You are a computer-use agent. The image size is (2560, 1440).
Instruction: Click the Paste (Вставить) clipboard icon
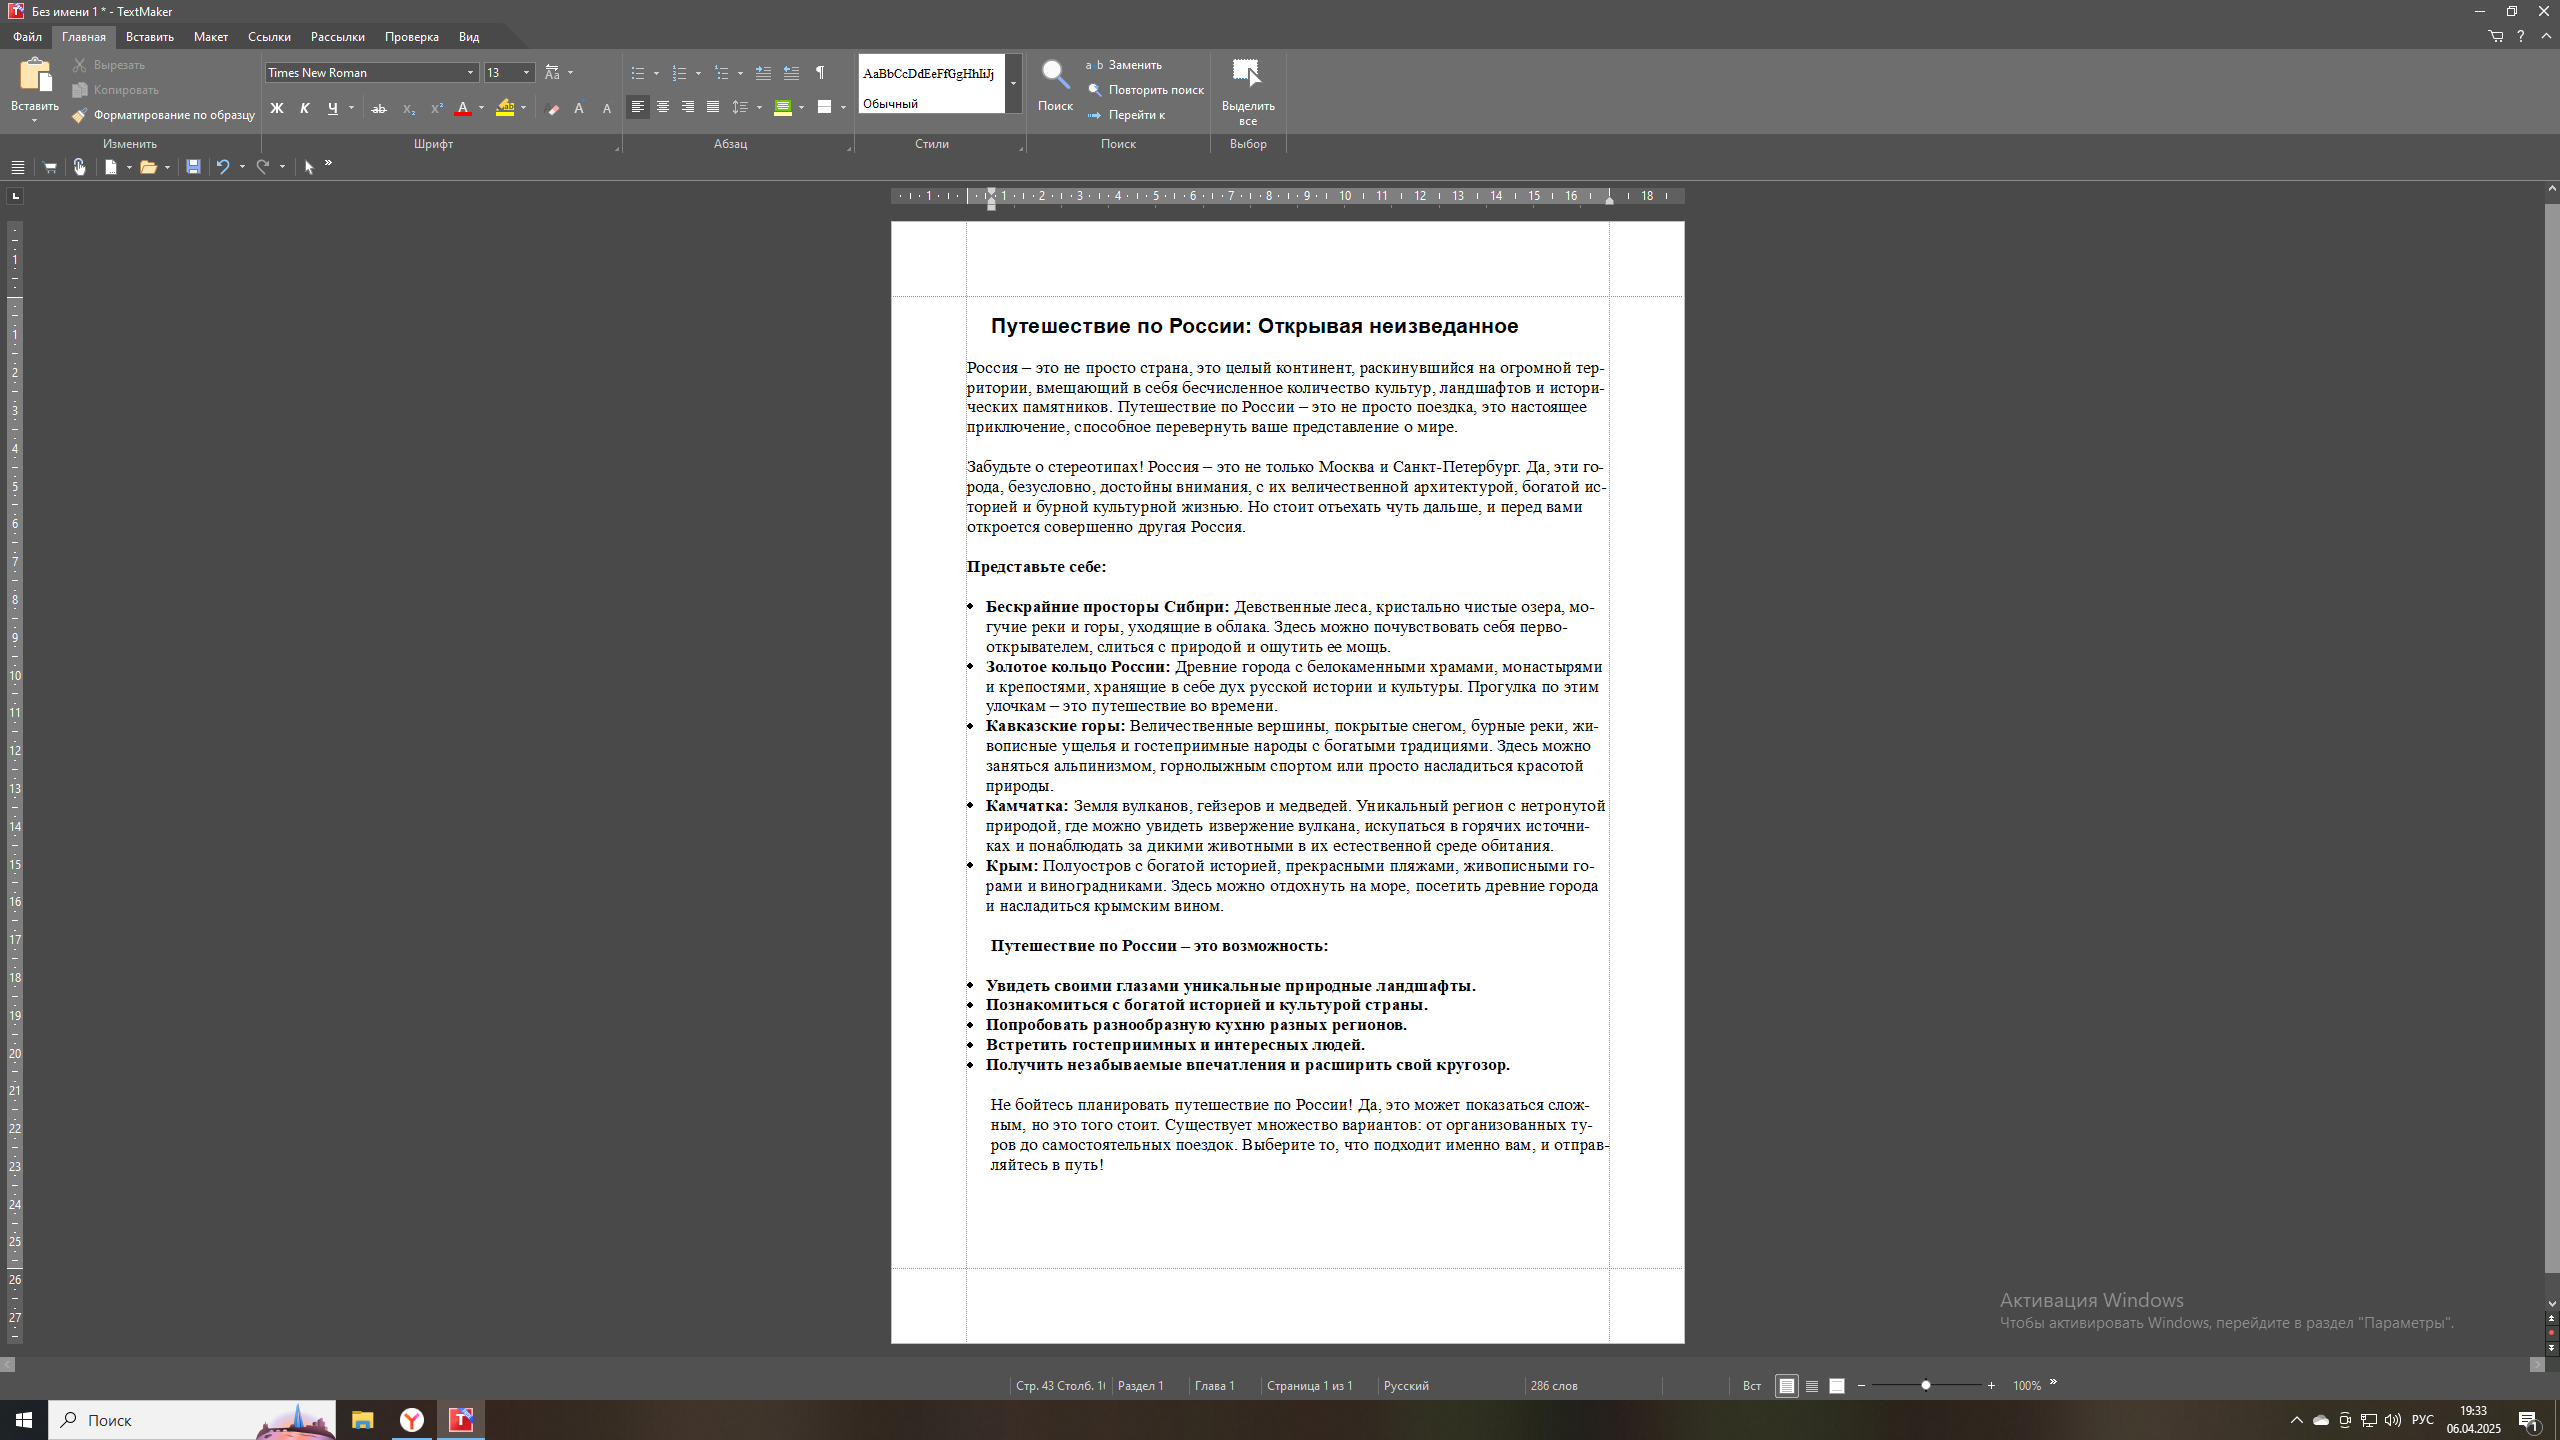point(34,75)
